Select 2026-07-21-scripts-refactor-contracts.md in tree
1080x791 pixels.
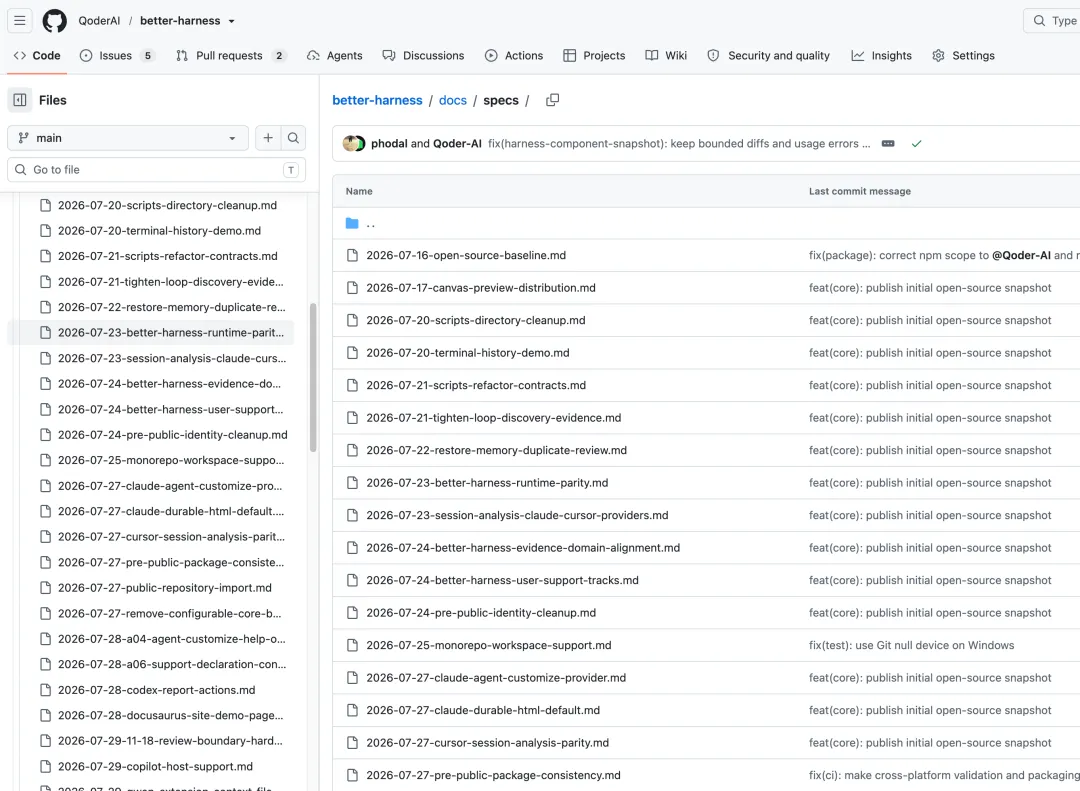(167, 256)
